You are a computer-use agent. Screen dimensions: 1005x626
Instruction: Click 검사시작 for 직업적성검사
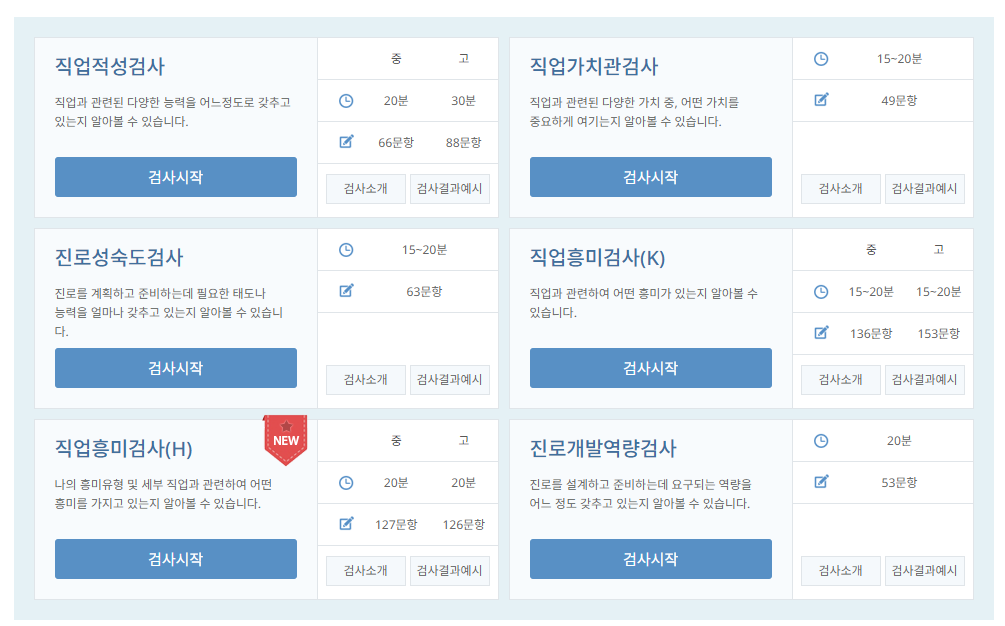click(x=176, y=177)
